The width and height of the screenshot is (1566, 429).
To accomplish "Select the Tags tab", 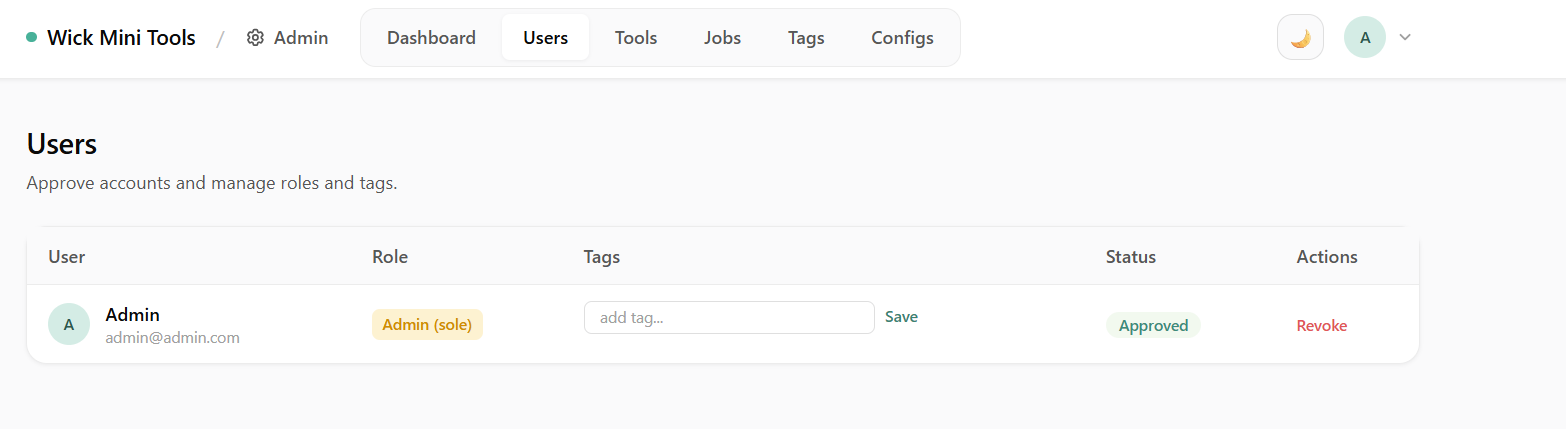I will 806,38.
